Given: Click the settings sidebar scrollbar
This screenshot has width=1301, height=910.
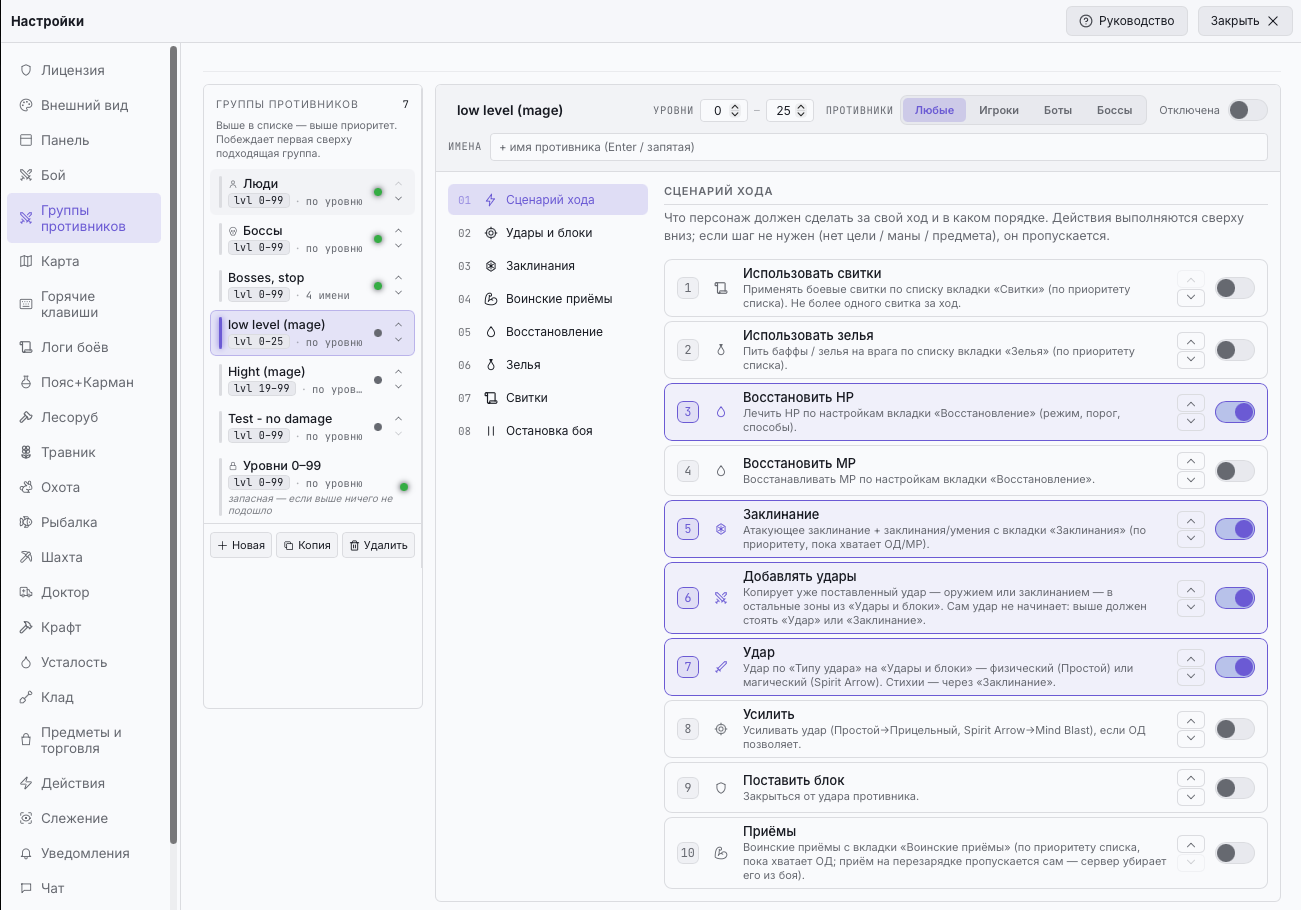Looking at the screenshot, I should (174, 445).
